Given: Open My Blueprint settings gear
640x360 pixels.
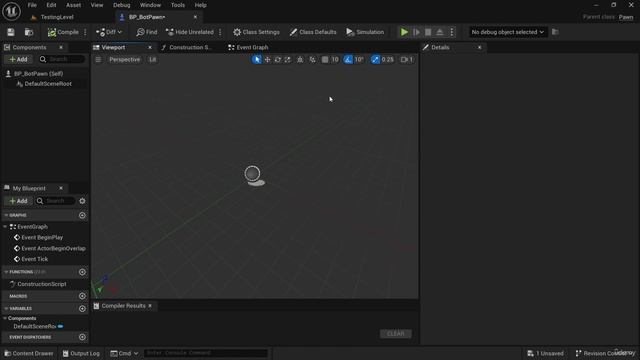Looking at the screenshot, I should (x=82, y=201).
